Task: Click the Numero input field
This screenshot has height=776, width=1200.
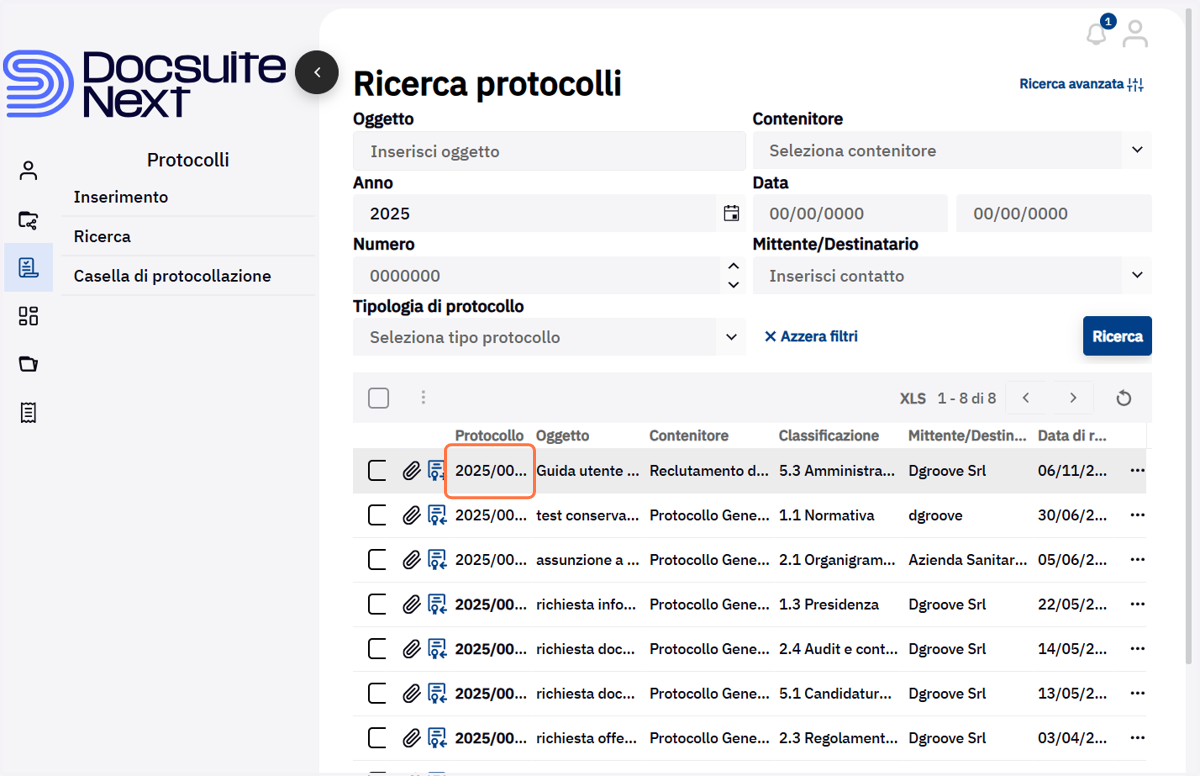Action: pos(536,275)
